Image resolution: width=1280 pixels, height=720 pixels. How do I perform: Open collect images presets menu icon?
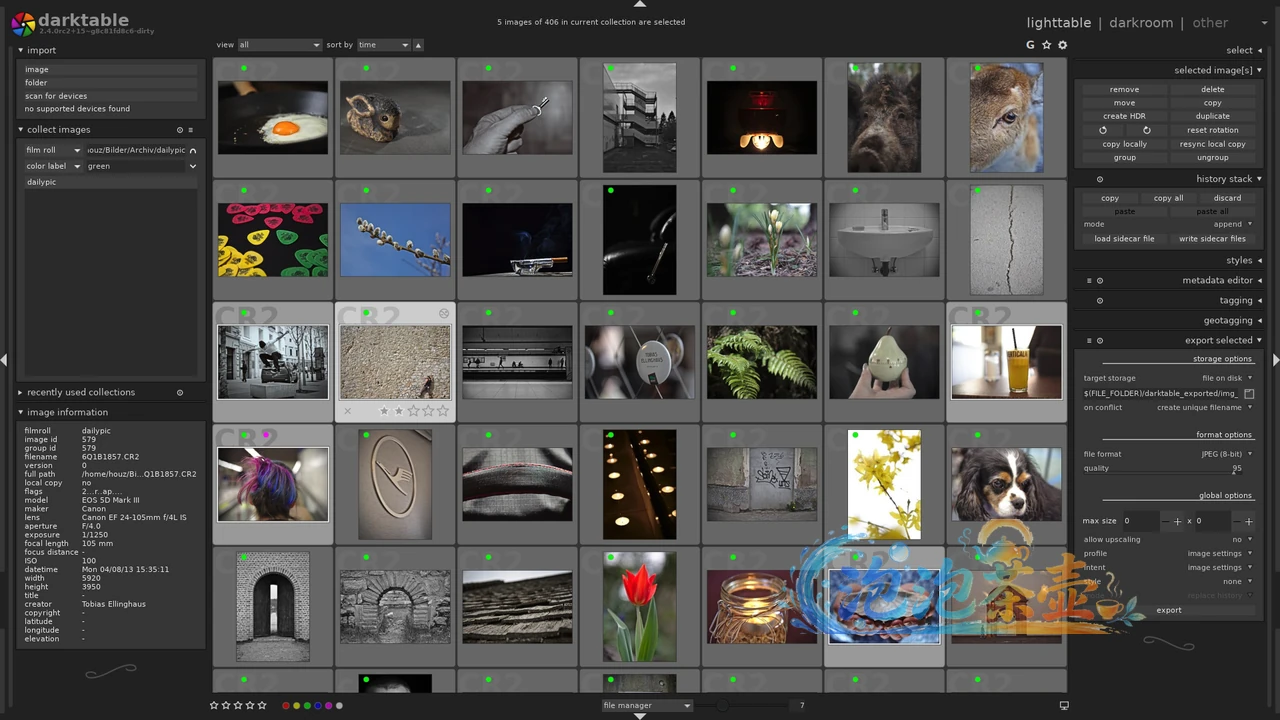point(190,130)
